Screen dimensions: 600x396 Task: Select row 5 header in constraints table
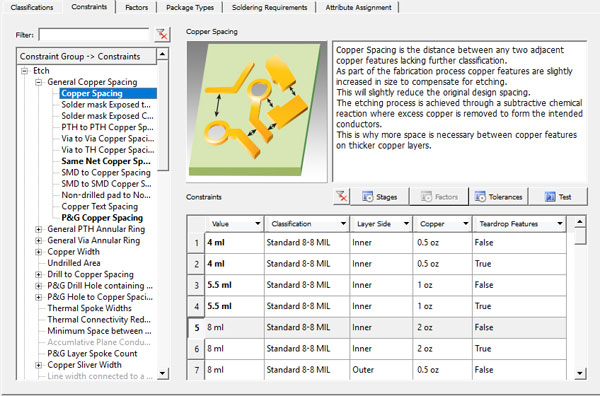(x=196, y=328)
